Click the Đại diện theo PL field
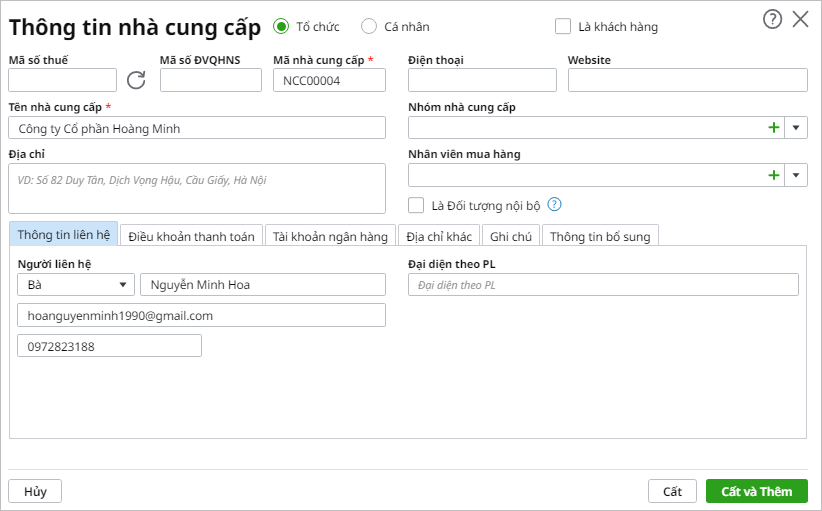This screenshot has height=511, width=822. click(x=603, y=285)
